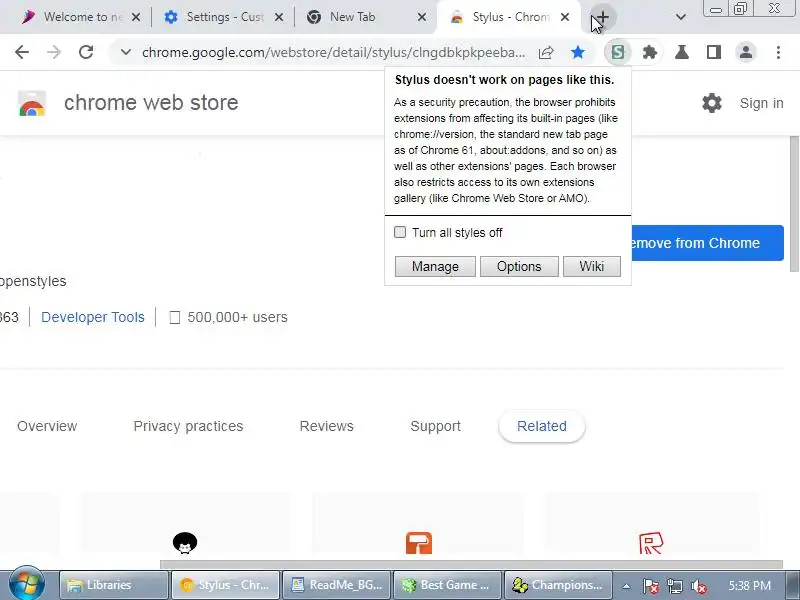Open the ReadMe_BG taskbar window

(337, 585)
